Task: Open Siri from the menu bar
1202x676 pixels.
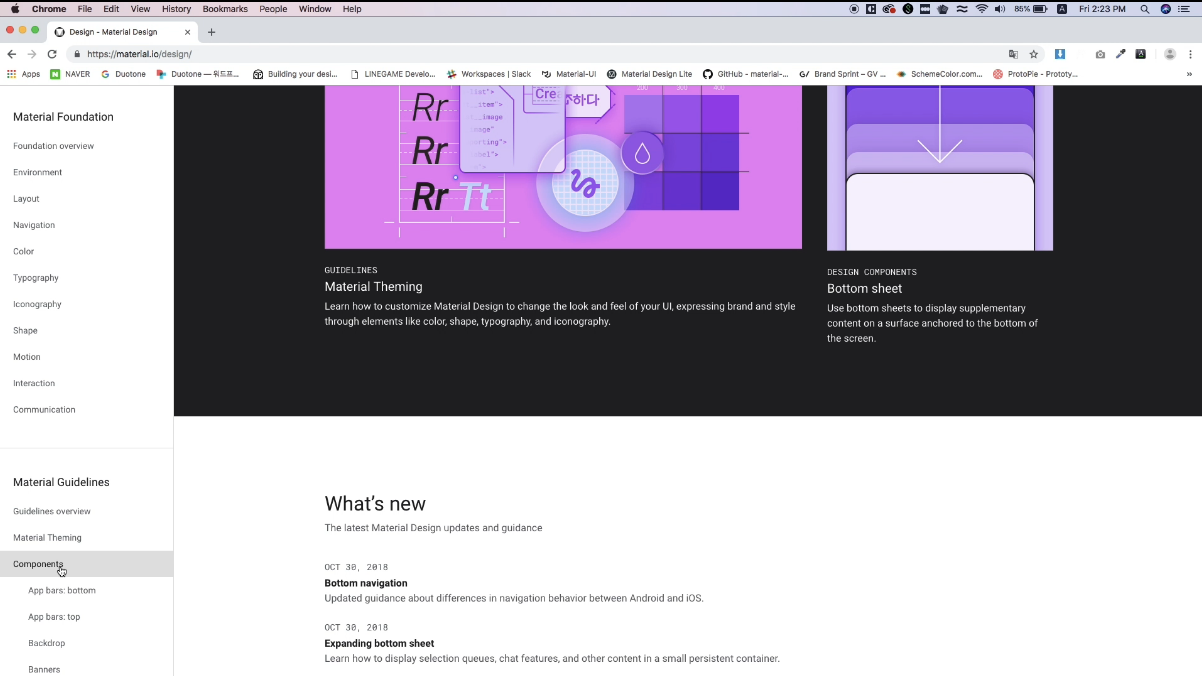Action: (x=1165, y=9)
